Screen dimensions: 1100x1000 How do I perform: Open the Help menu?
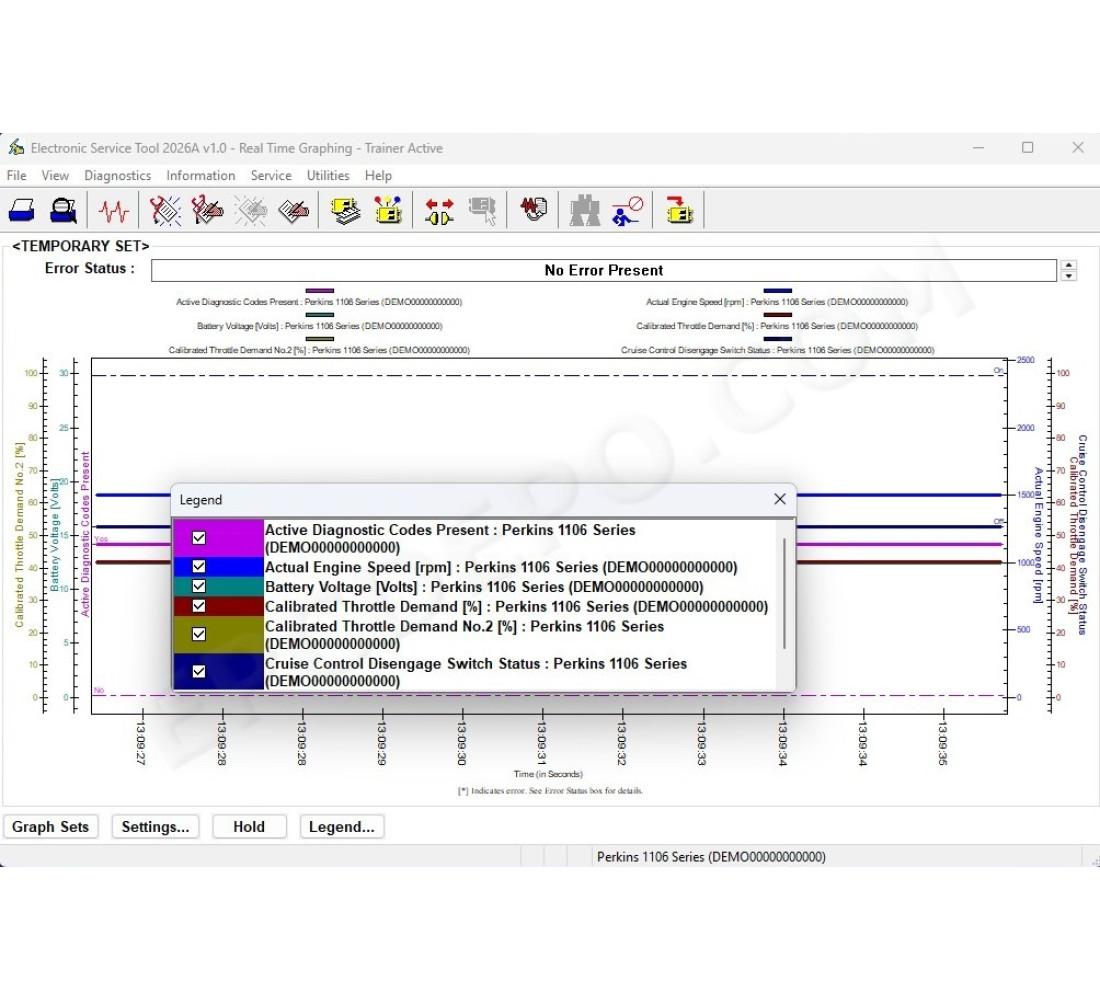pos(378,175)
